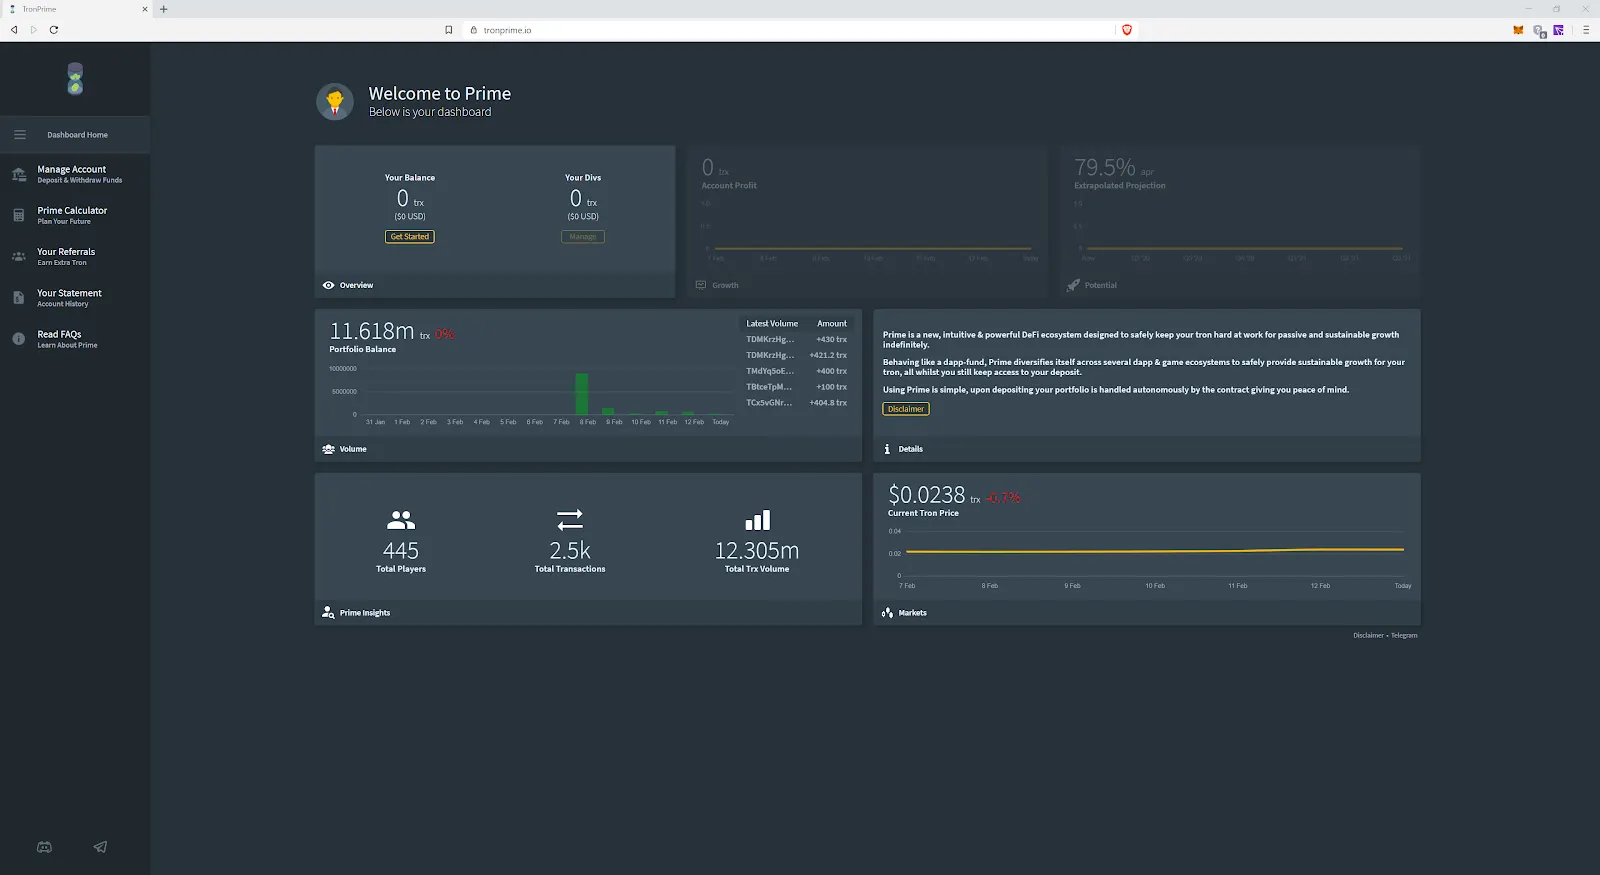
Task: Click the 2.5k Total Transactions figure
Action: [570, 551]
